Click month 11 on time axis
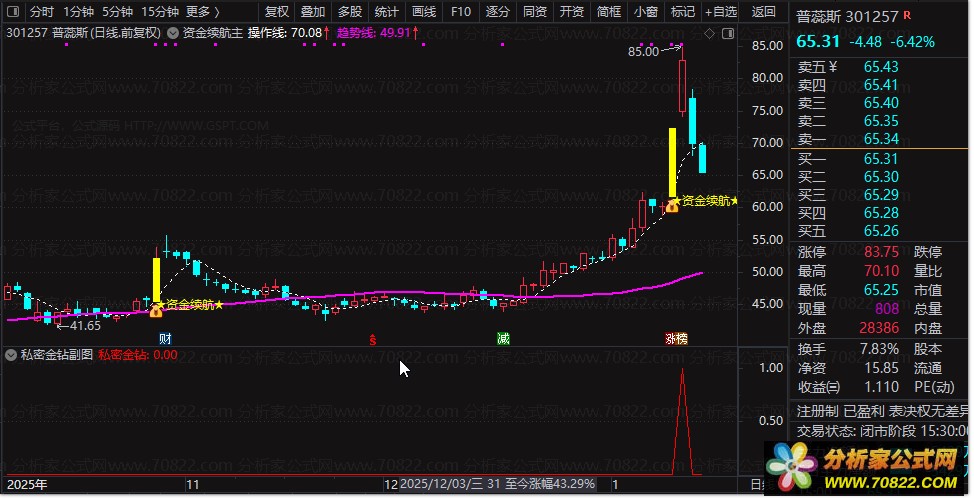The height and width of the screenshot is (499, 974). tap(193, 485)
